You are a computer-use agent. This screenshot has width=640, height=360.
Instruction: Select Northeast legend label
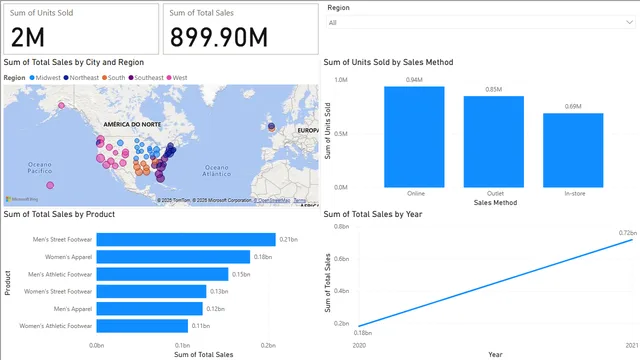84,78
